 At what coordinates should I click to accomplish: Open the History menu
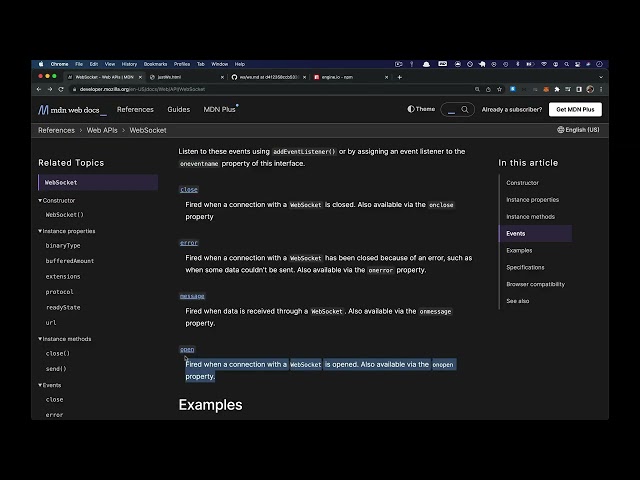click(129, 64)
